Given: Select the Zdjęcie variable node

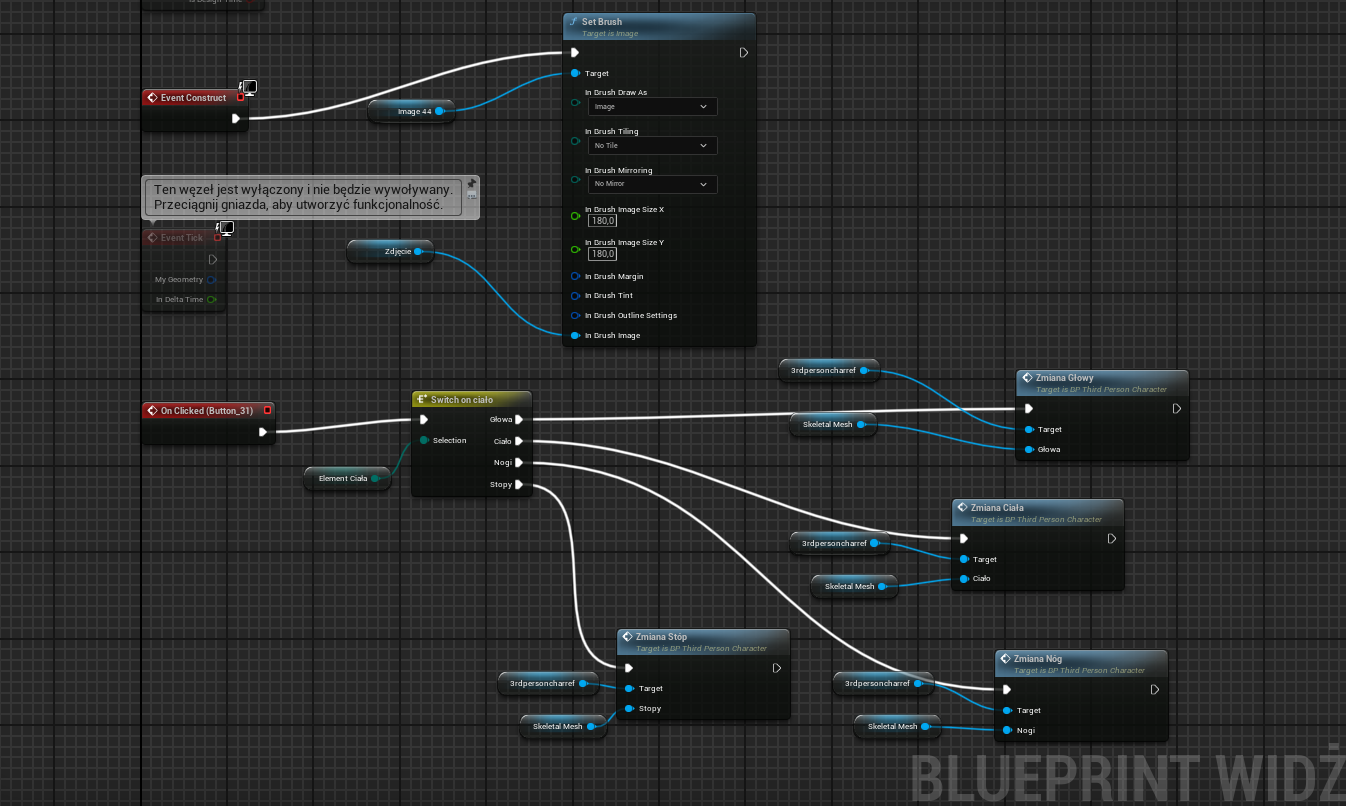Looking at the screenshot, I should click(x=391, y=252).
